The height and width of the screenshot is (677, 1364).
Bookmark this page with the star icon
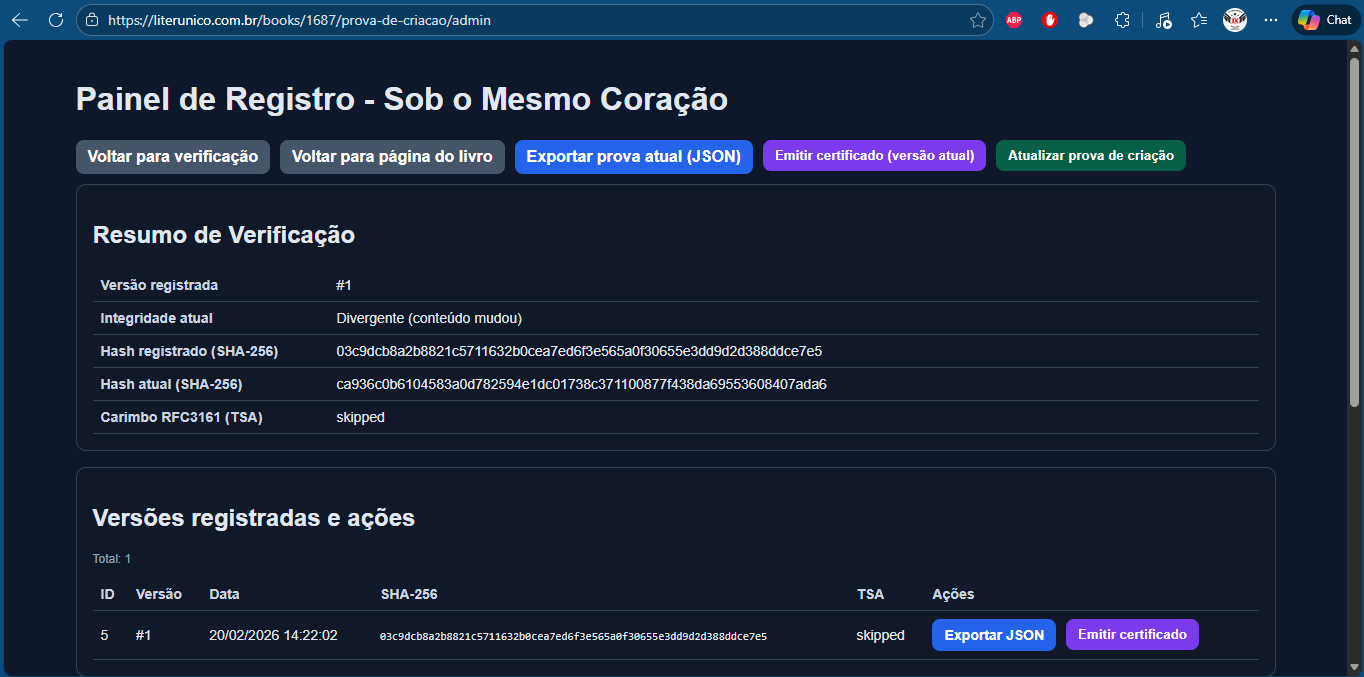pos(977,20)
